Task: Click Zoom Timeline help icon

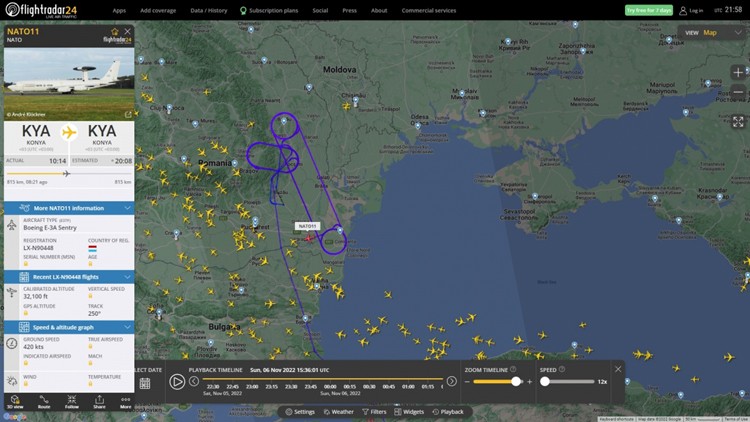Action: click(x=513, y=369)
